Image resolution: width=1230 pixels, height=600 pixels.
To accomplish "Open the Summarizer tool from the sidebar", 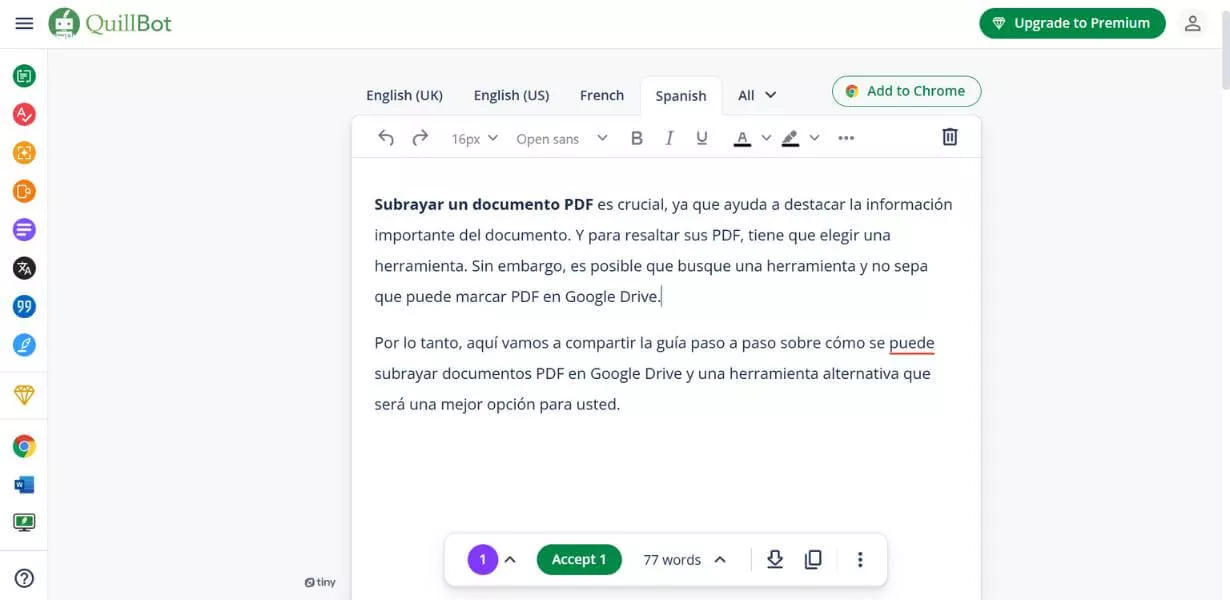I will pos(23,229).
